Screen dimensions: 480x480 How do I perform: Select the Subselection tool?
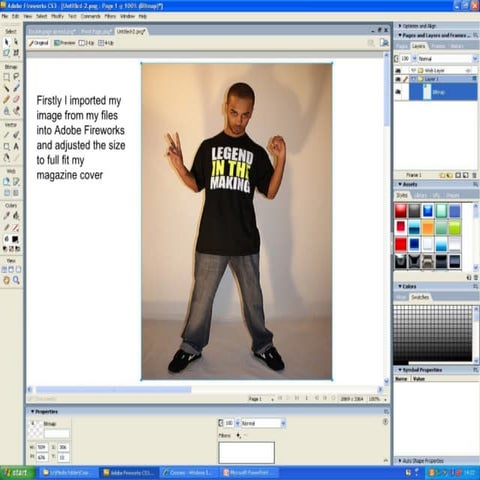[x=16, y=42]
